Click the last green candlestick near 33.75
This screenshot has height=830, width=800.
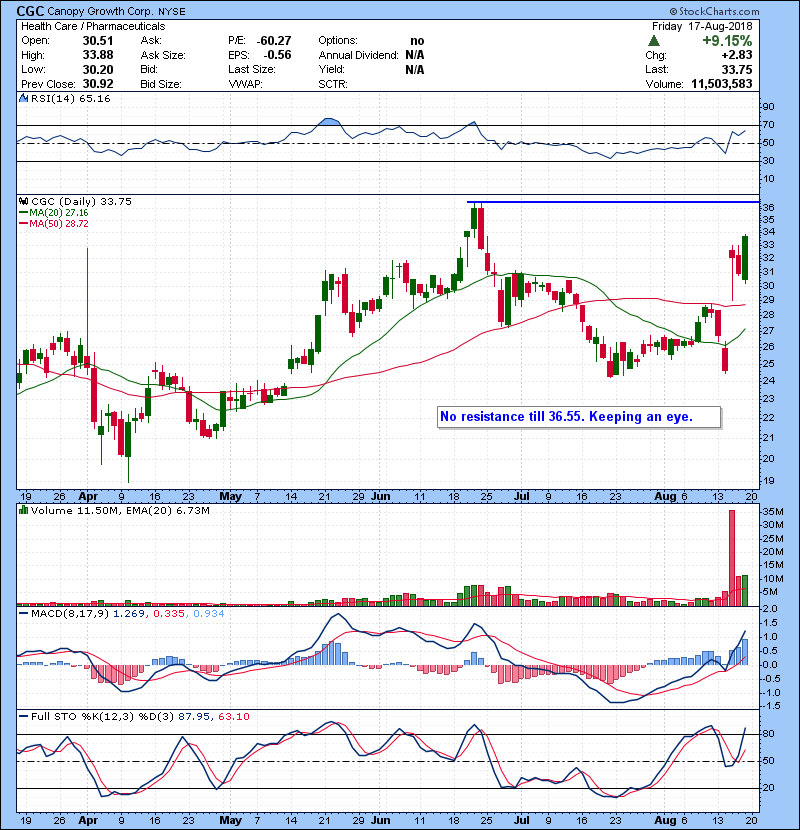tap(744, 257)
